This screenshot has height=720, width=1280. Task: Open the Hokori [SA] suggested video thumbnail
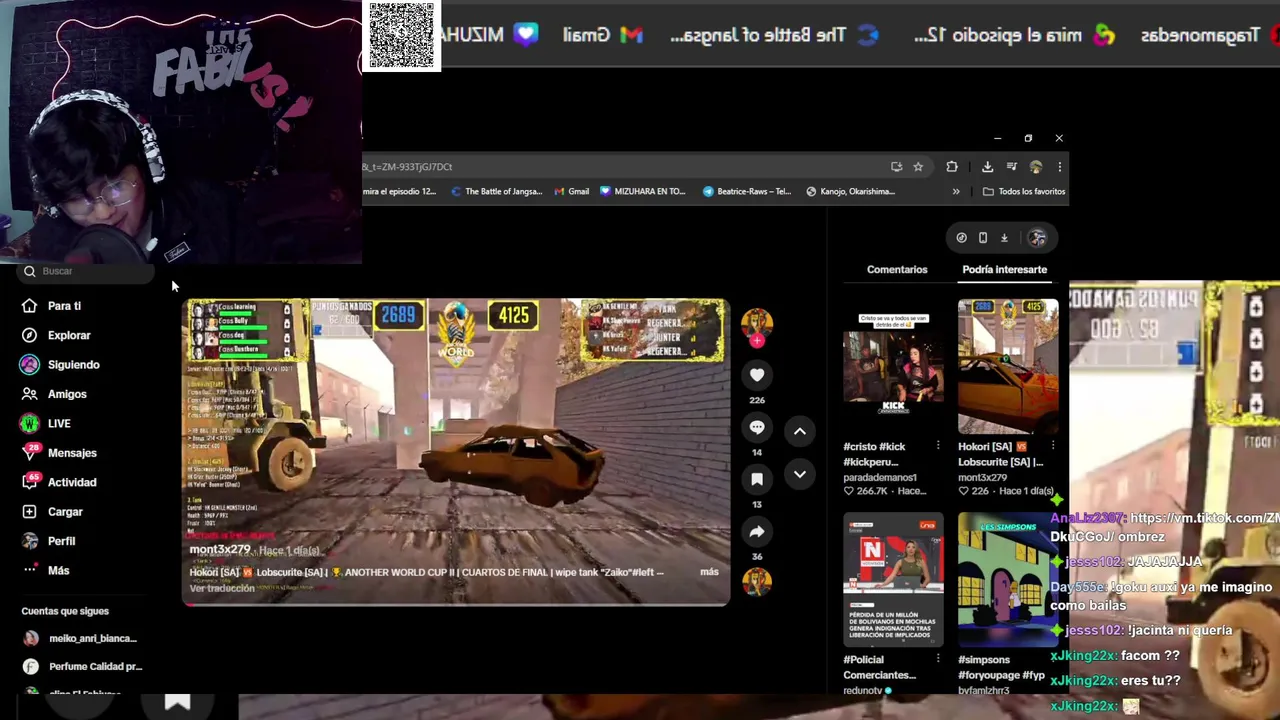[x=1008, y=366]
